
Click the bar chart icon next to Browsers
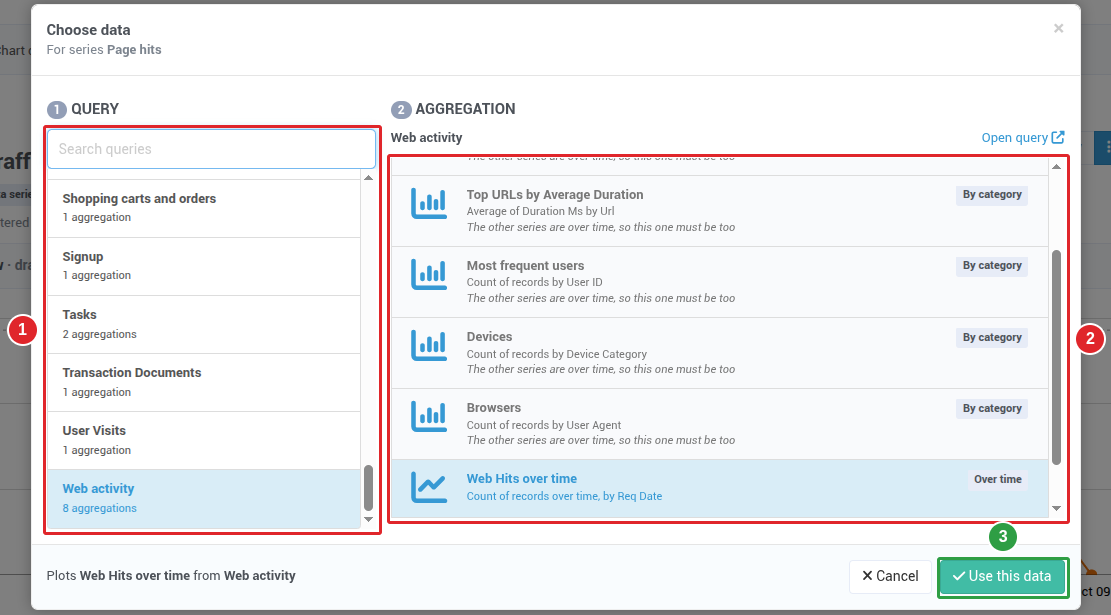pyautogui.click(x=429, y=417)
